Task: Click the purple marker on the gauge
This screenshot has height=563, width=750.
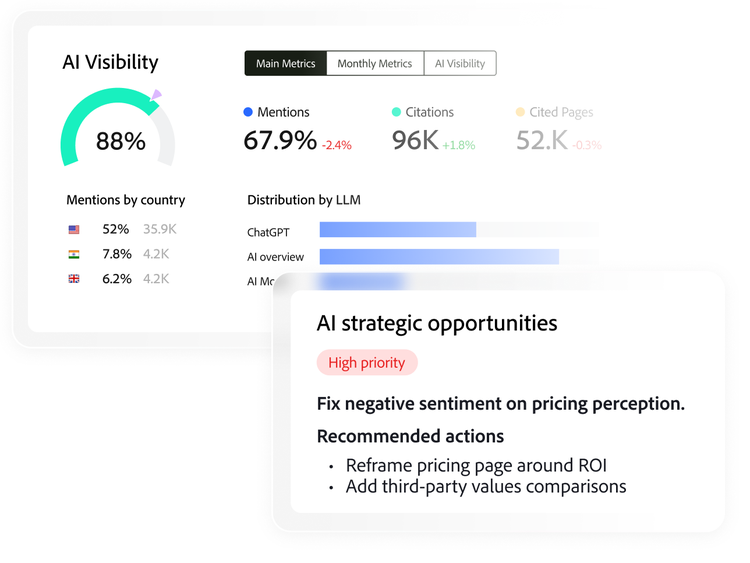Action: (x=156, y=95)
